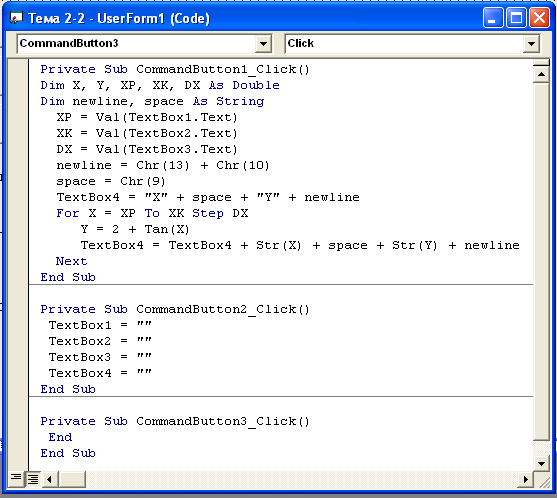557x498 pixels.
Task: Open the procedure dropdown showing Click
Action: click(531, 44)
